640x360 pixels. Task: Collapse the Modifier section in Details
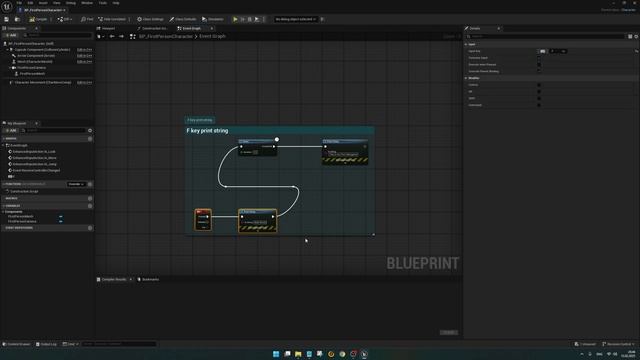(x=466, y=78)
